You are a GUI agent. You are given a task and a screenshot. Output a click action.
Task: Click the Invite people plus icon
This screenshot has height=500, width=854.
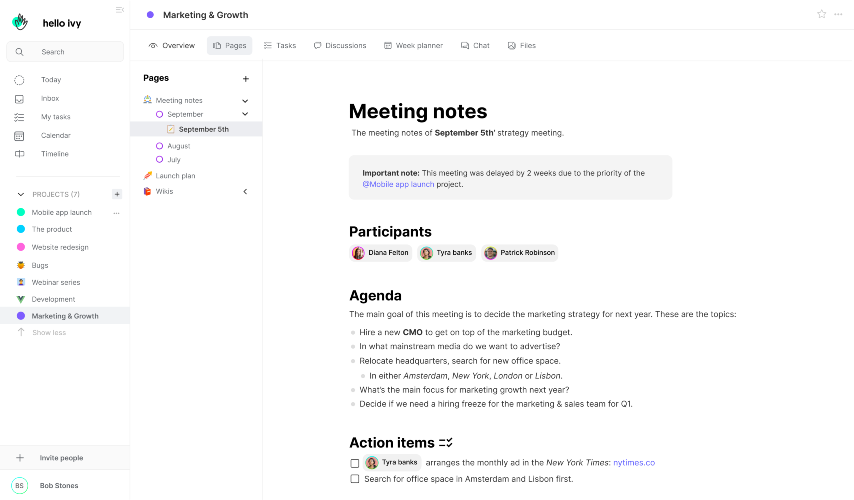click(20, 458)
